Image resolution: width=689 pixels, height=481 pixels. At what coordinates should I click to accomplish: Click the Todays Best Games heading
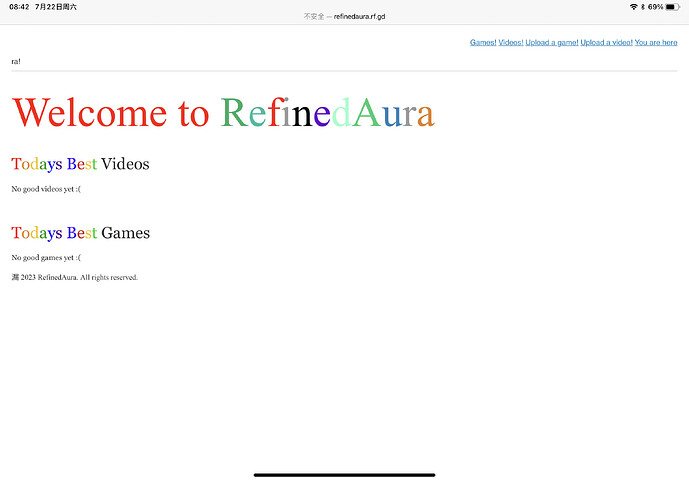coord(80,233)
